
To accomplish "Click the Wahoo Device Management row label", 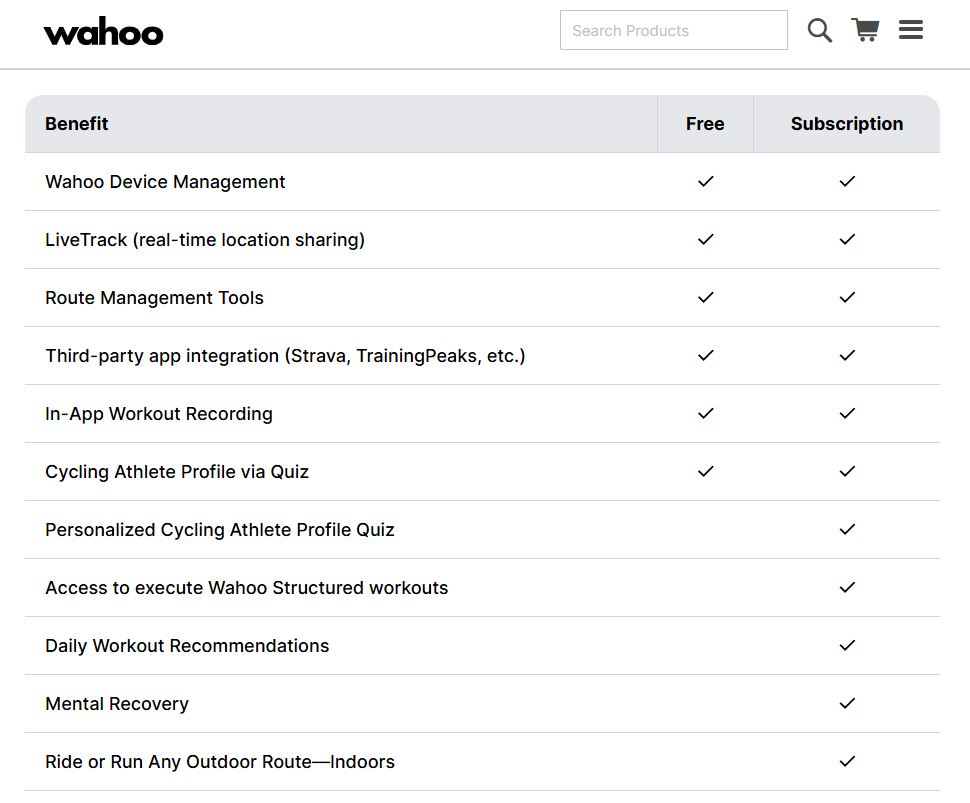I will 165,182.
